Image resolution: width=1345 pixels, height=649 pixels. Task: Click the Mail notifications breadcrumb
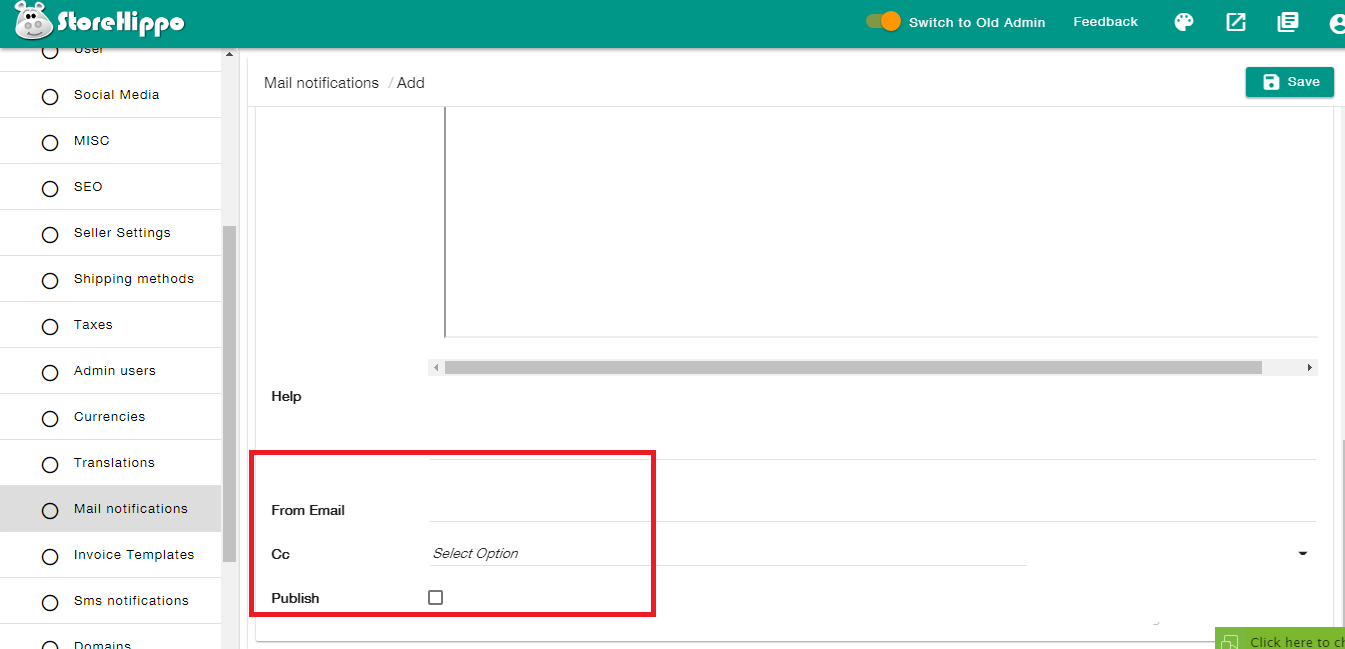(321, 83)
